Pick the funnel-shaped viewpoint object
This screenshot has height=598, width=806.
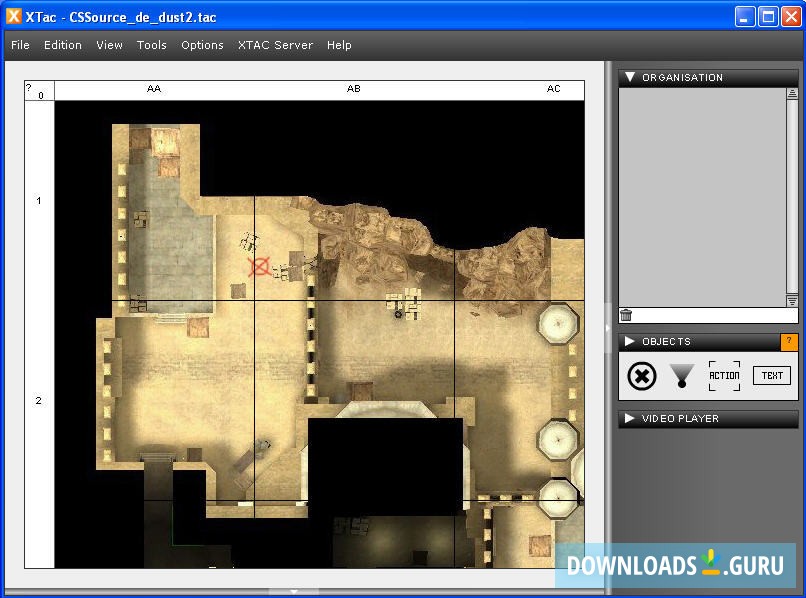pos(681,376)
